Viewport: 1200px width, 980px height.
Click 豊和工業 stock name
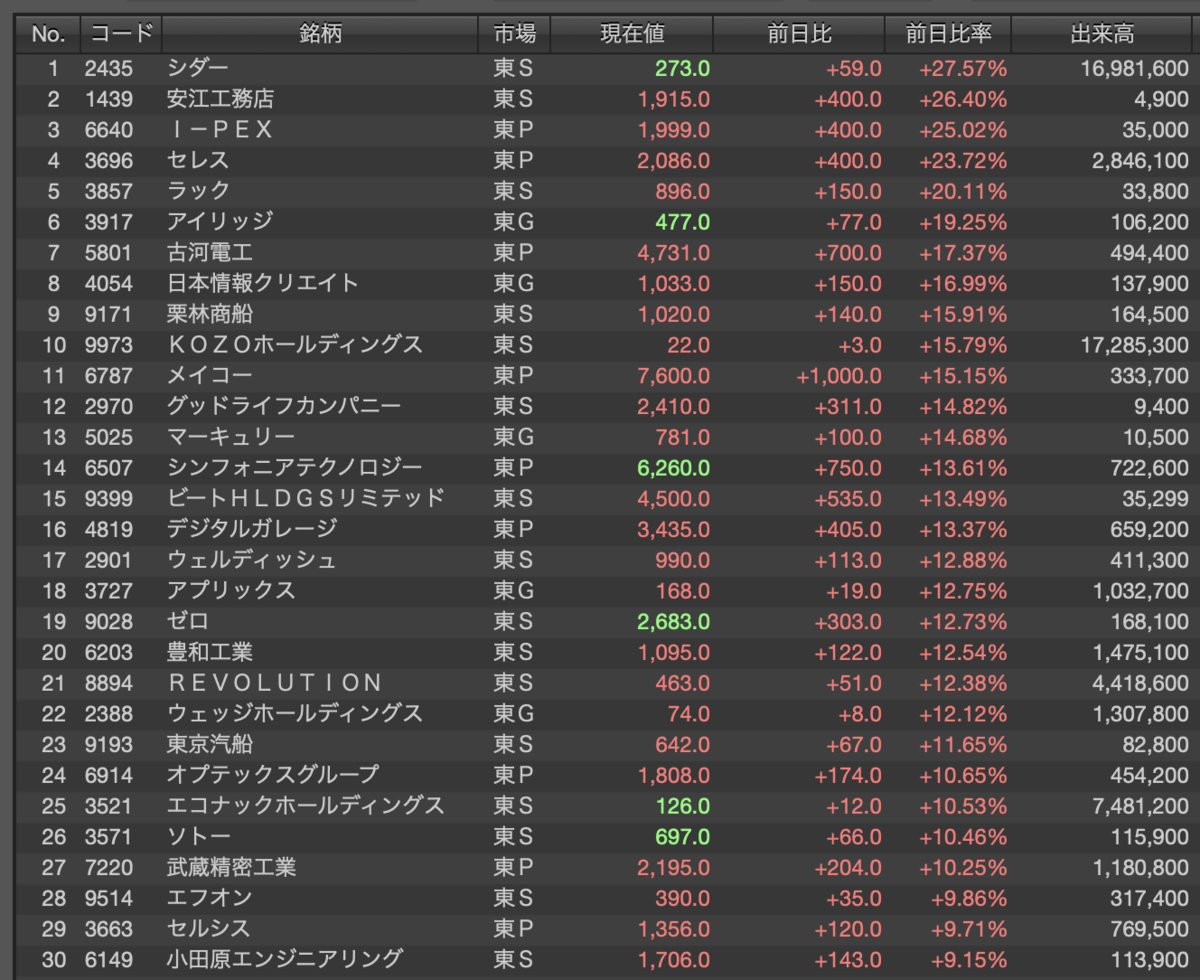209,652
